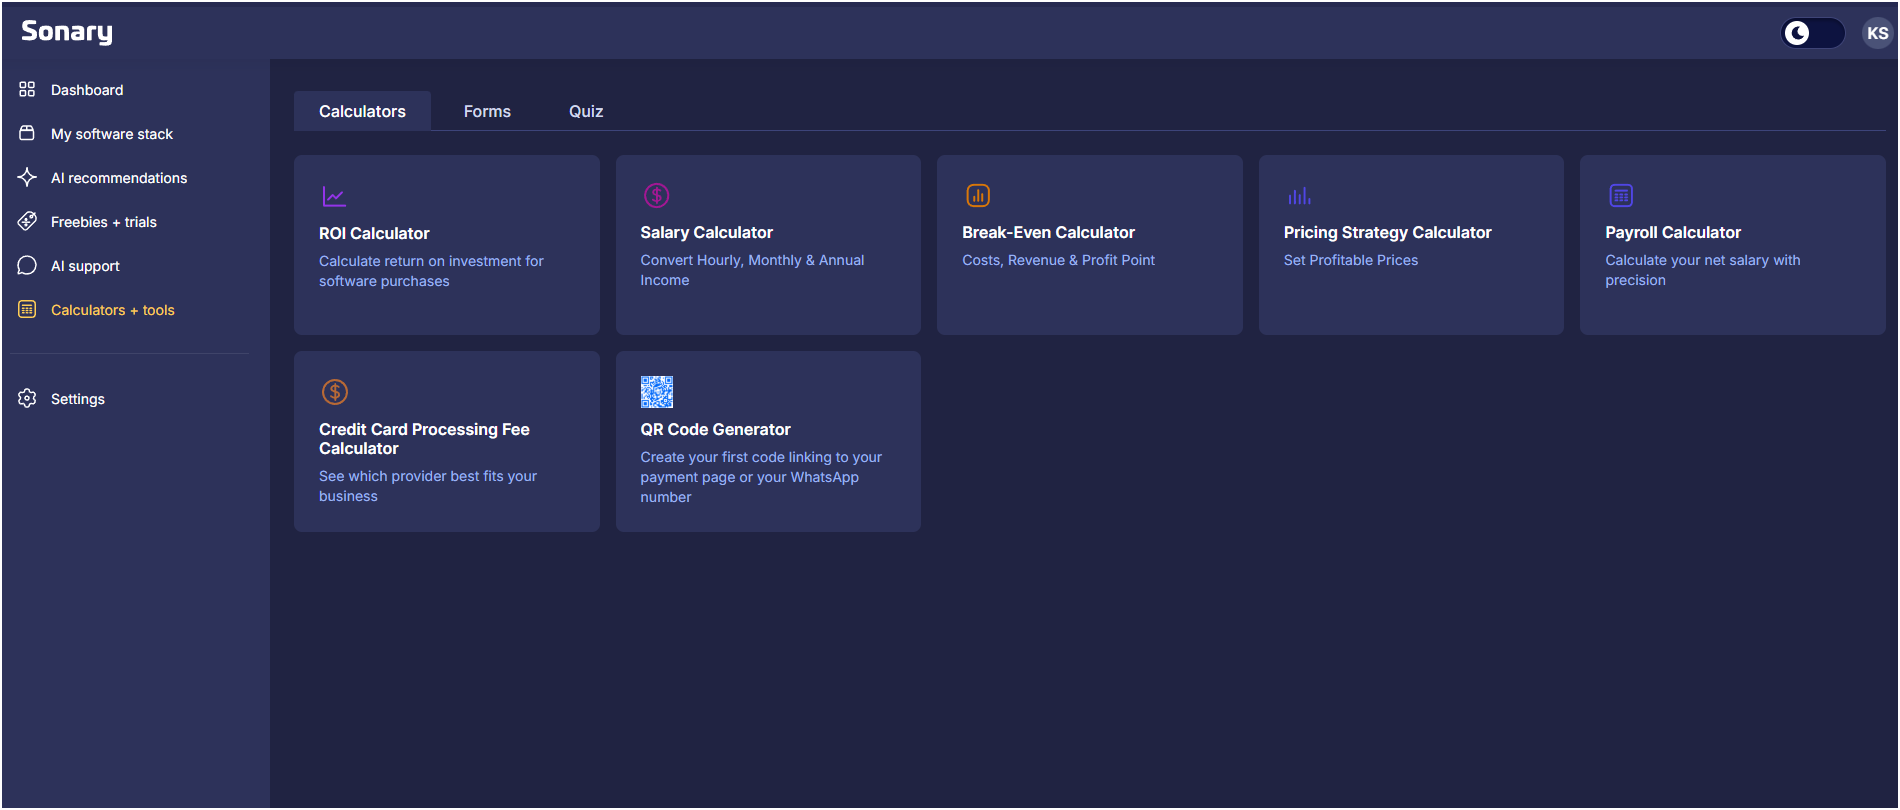Open My software stack page
Viewport: 1900px width, 810px height.
(x=111, y=134)
